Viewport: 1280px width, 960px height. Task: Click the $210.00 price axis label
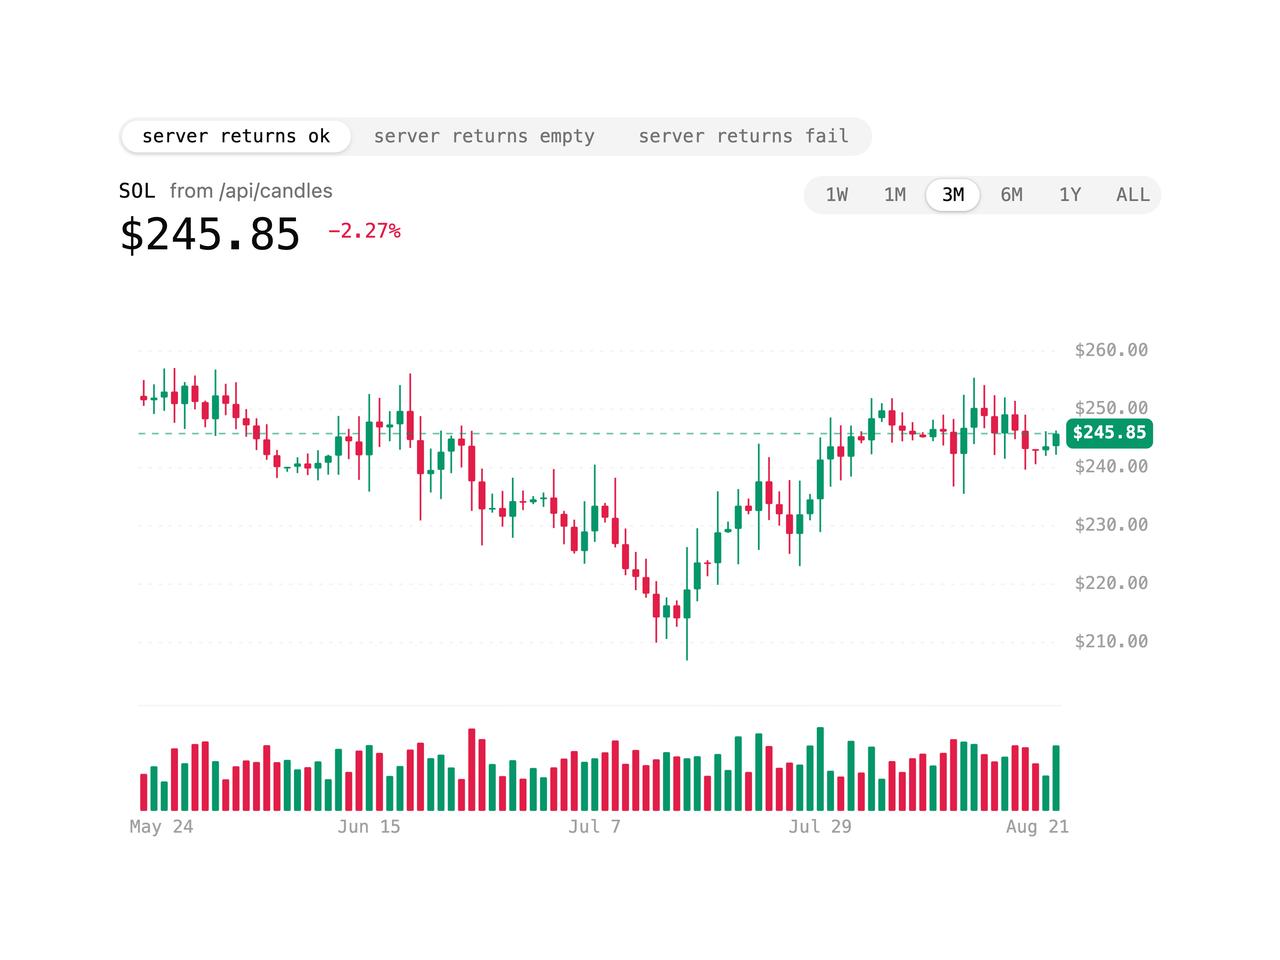[x=1111, y=641]
